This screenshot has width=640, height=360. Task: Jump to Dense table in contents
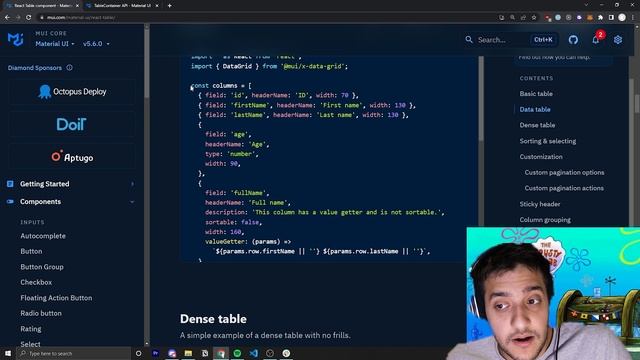tap(537, 125)
